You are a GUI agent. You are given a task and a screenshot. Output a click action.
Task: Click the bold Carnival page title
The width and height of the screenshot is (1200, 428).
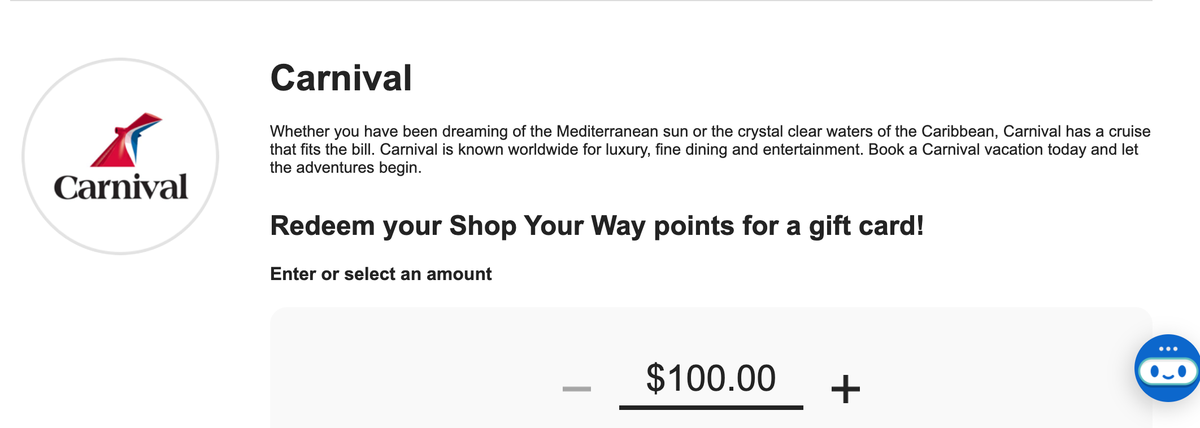(x=340, y=78)
